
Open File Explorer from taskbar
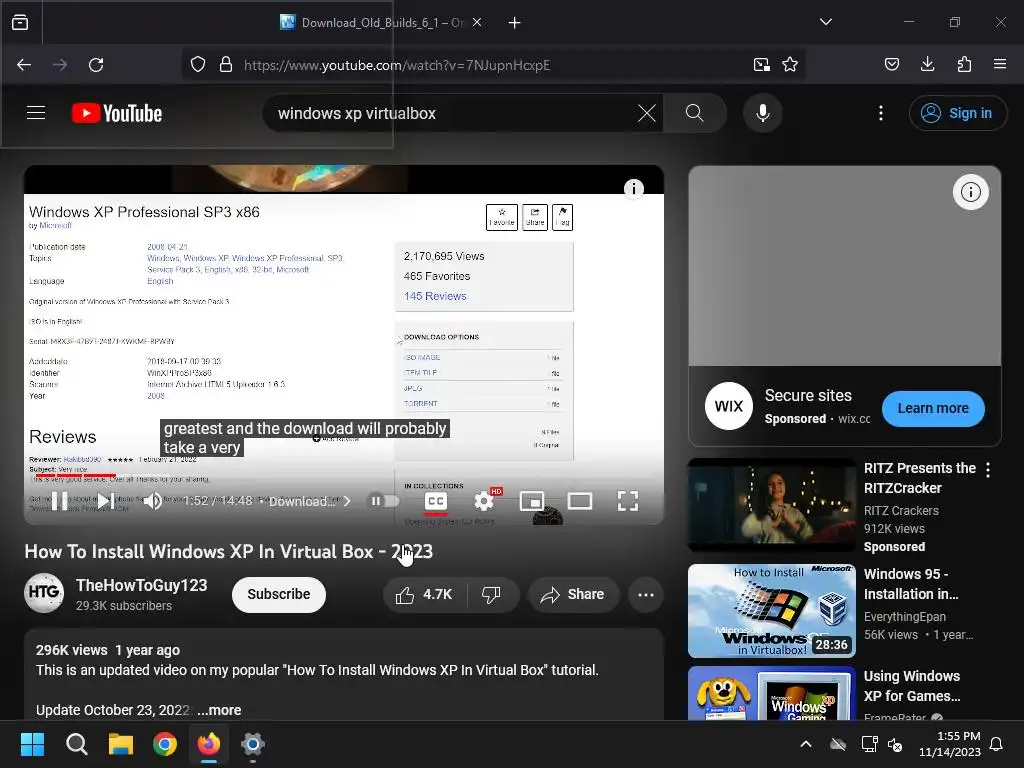pos(121,744)
